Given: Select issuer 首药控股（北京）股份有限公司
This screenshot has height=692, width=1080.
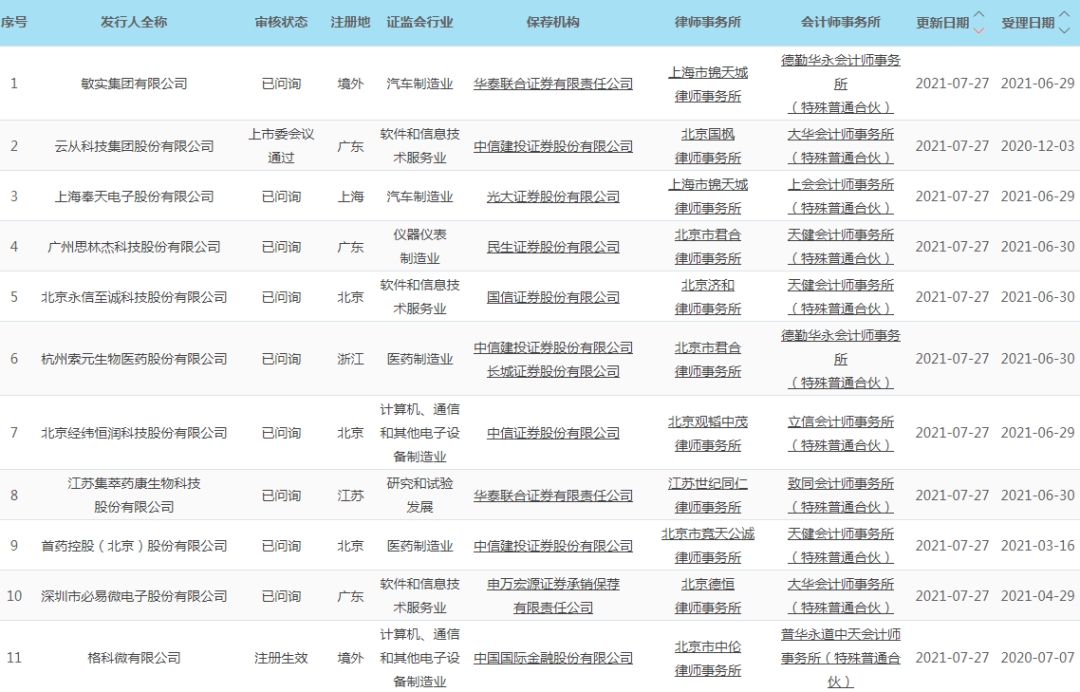Looking at the screenshot, I should (134, 546).
